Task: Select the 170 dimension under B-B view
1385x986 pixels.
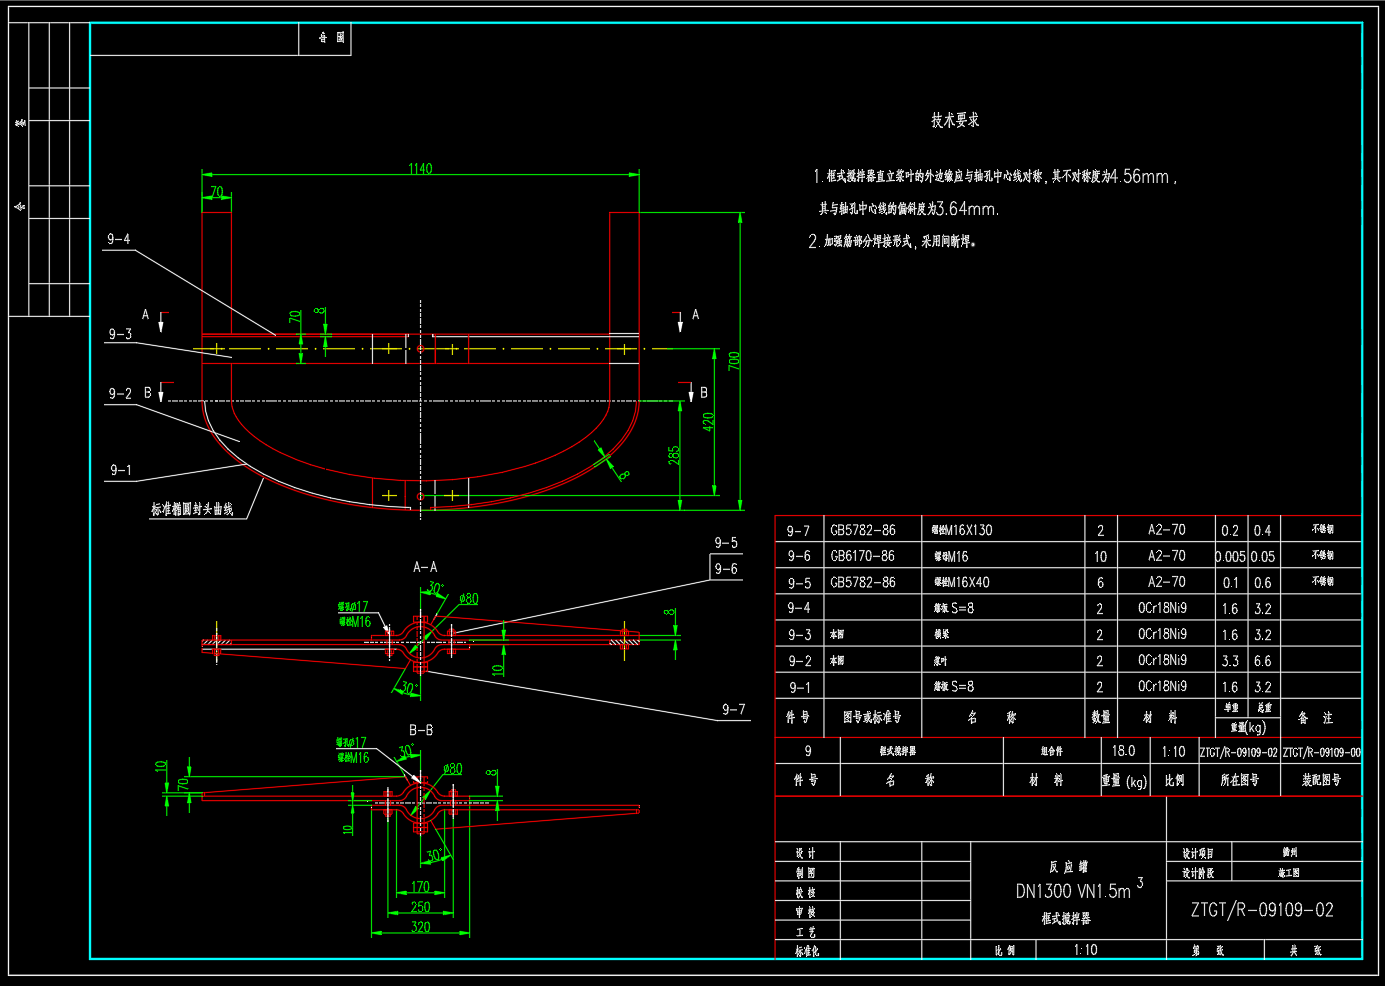Action: tap(420, 887)
